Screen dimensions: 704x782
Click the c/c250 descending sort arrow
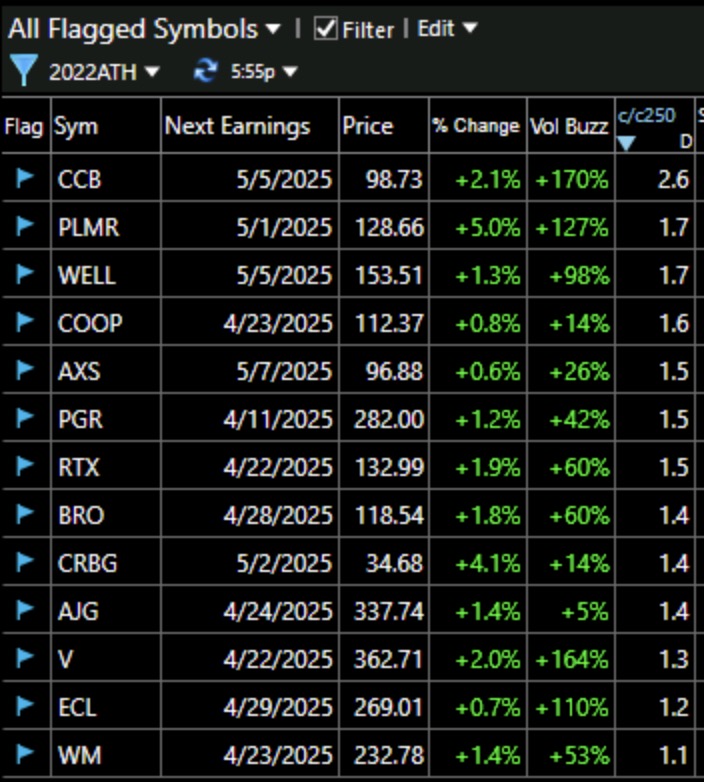626,143
